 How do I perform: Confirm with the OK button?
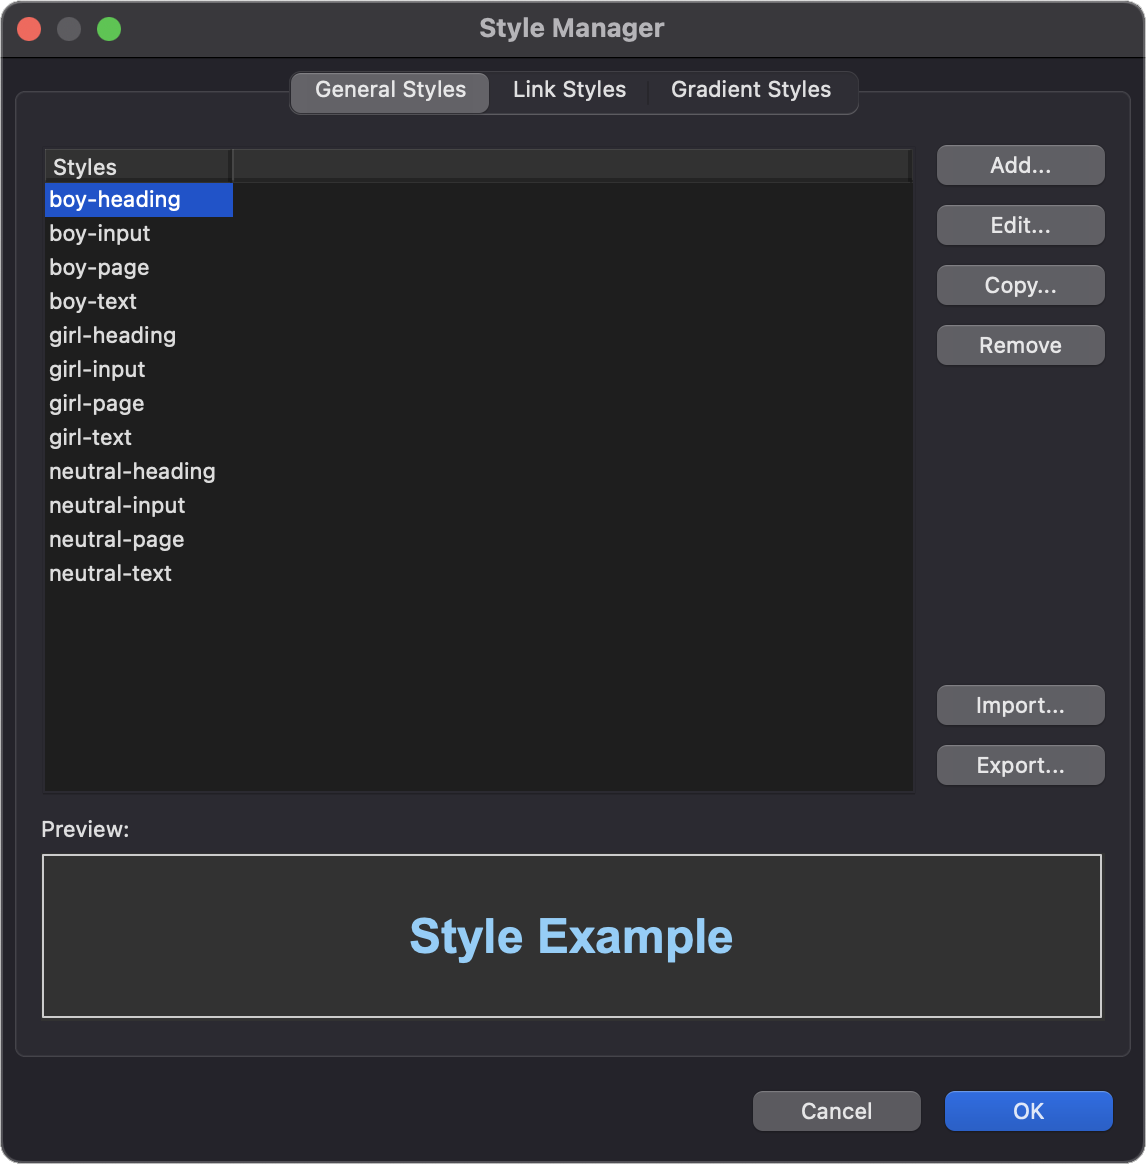pyautogui.click(x=1028, y=1111)
